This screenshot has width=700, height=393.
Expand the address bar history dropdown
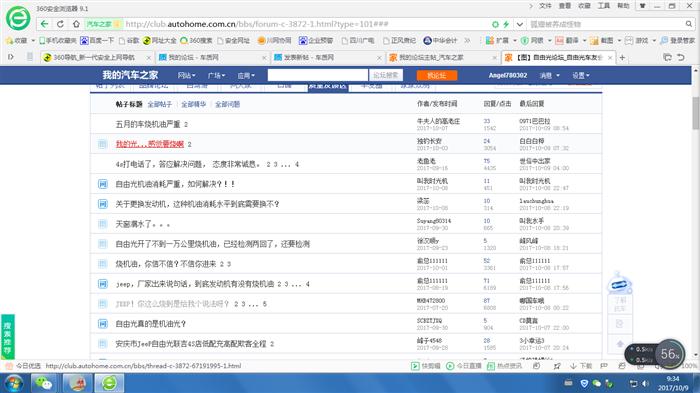520,24
